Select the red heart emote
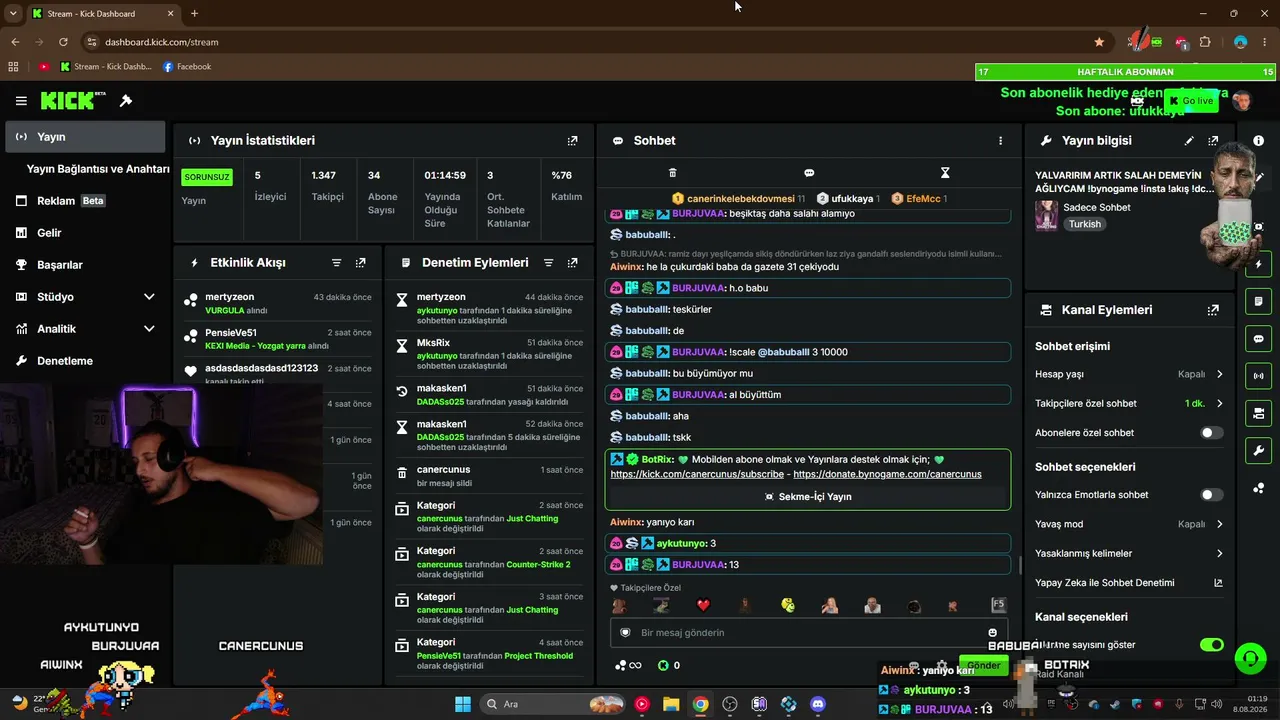The image size is (1280, 720). (703, 605)
